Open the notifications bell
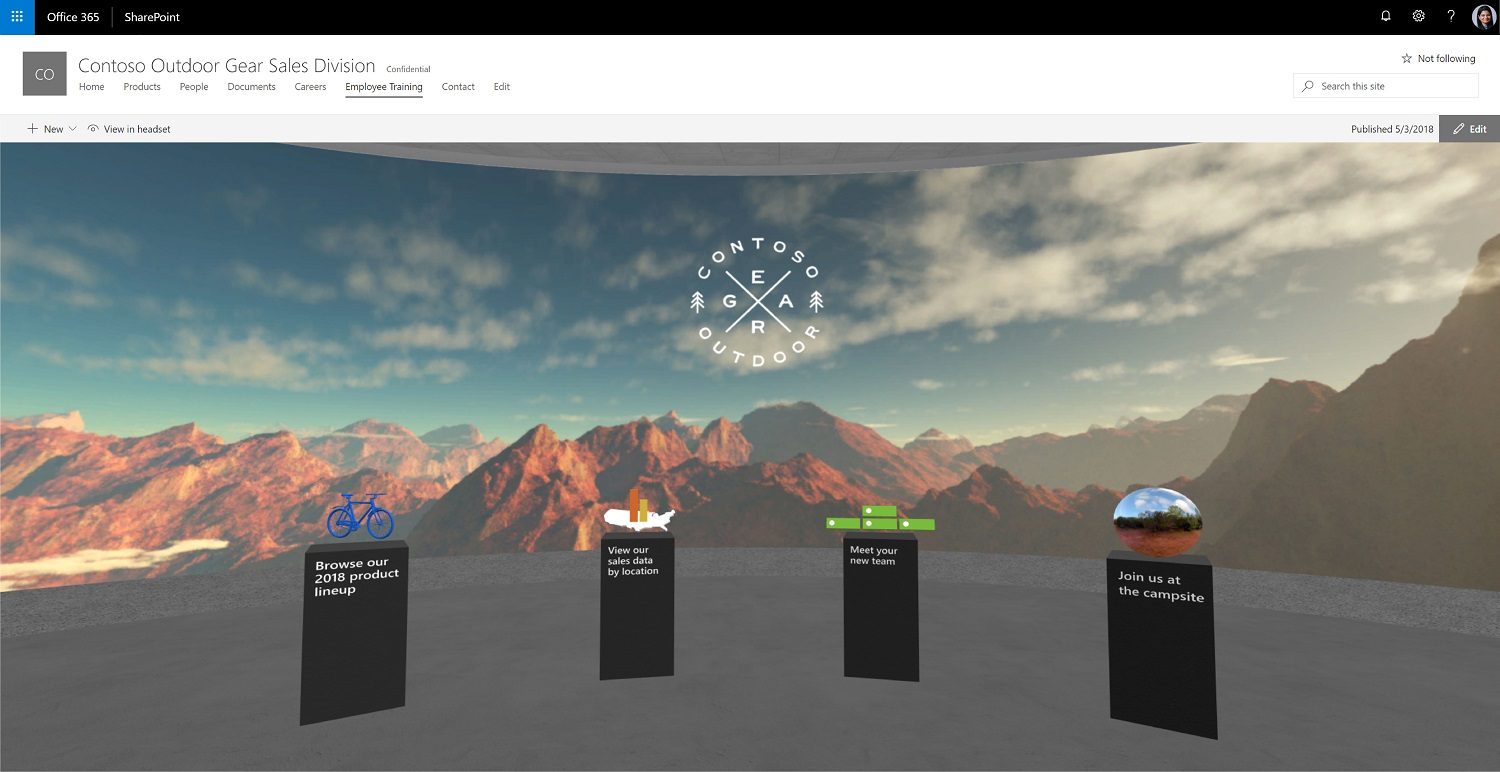 (1386, 16)
